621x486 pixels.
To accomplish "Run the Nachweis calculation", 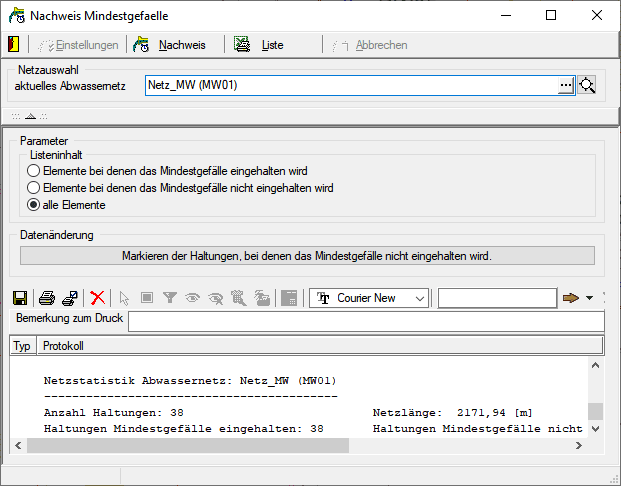I will click(170, 45).
